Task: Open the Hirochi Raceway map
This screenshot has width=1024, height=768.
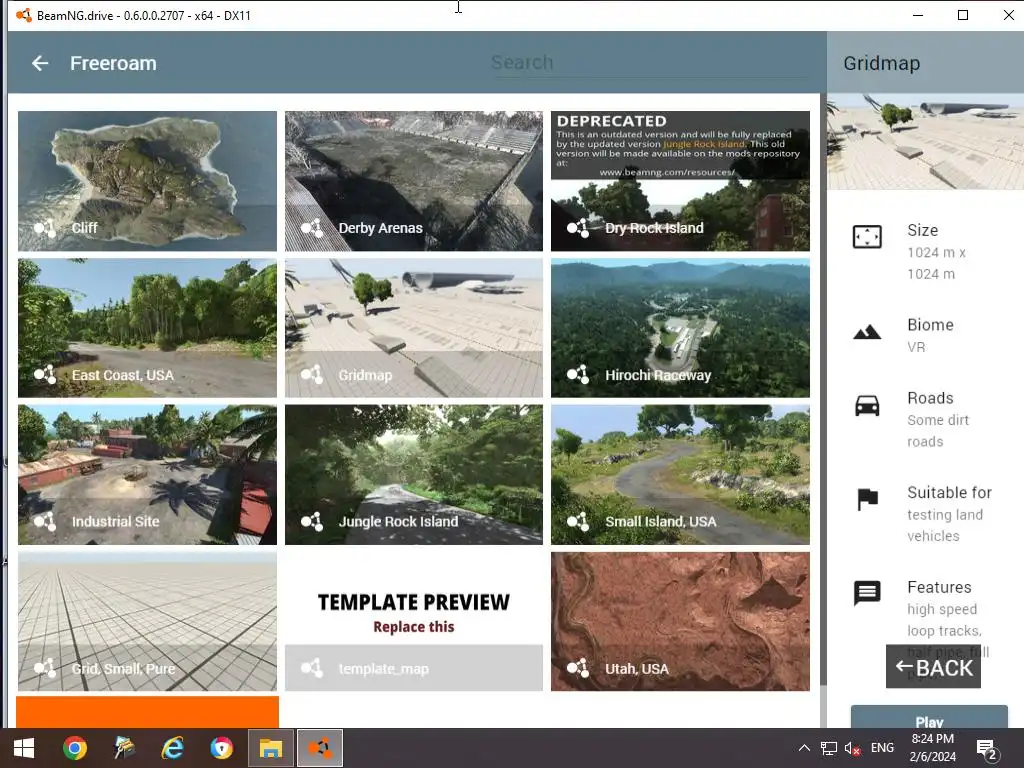Action: [680, 328]
